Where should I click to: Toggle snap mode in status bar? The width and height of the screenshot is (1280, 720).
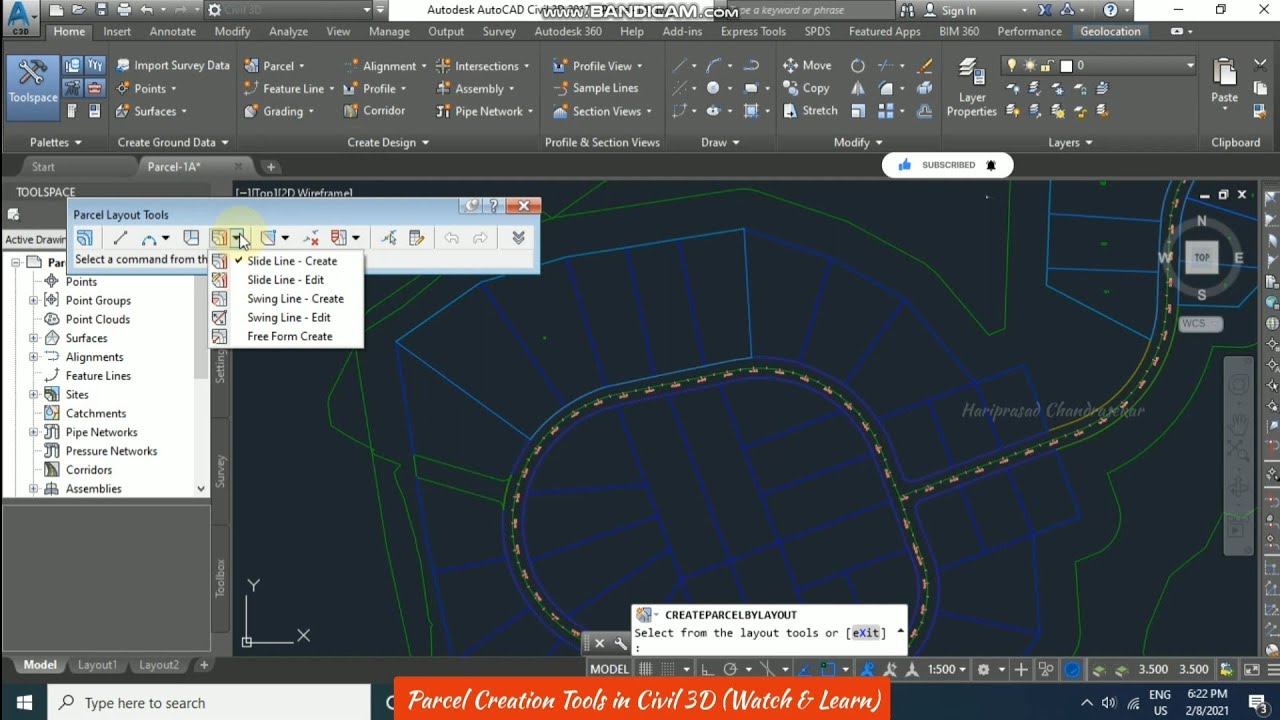tap(666, 669)
